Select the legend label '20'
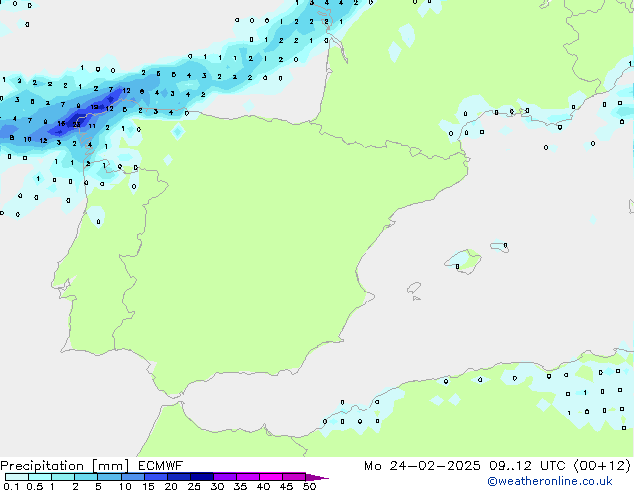The image size is (634, 490). tap(171, 486)
